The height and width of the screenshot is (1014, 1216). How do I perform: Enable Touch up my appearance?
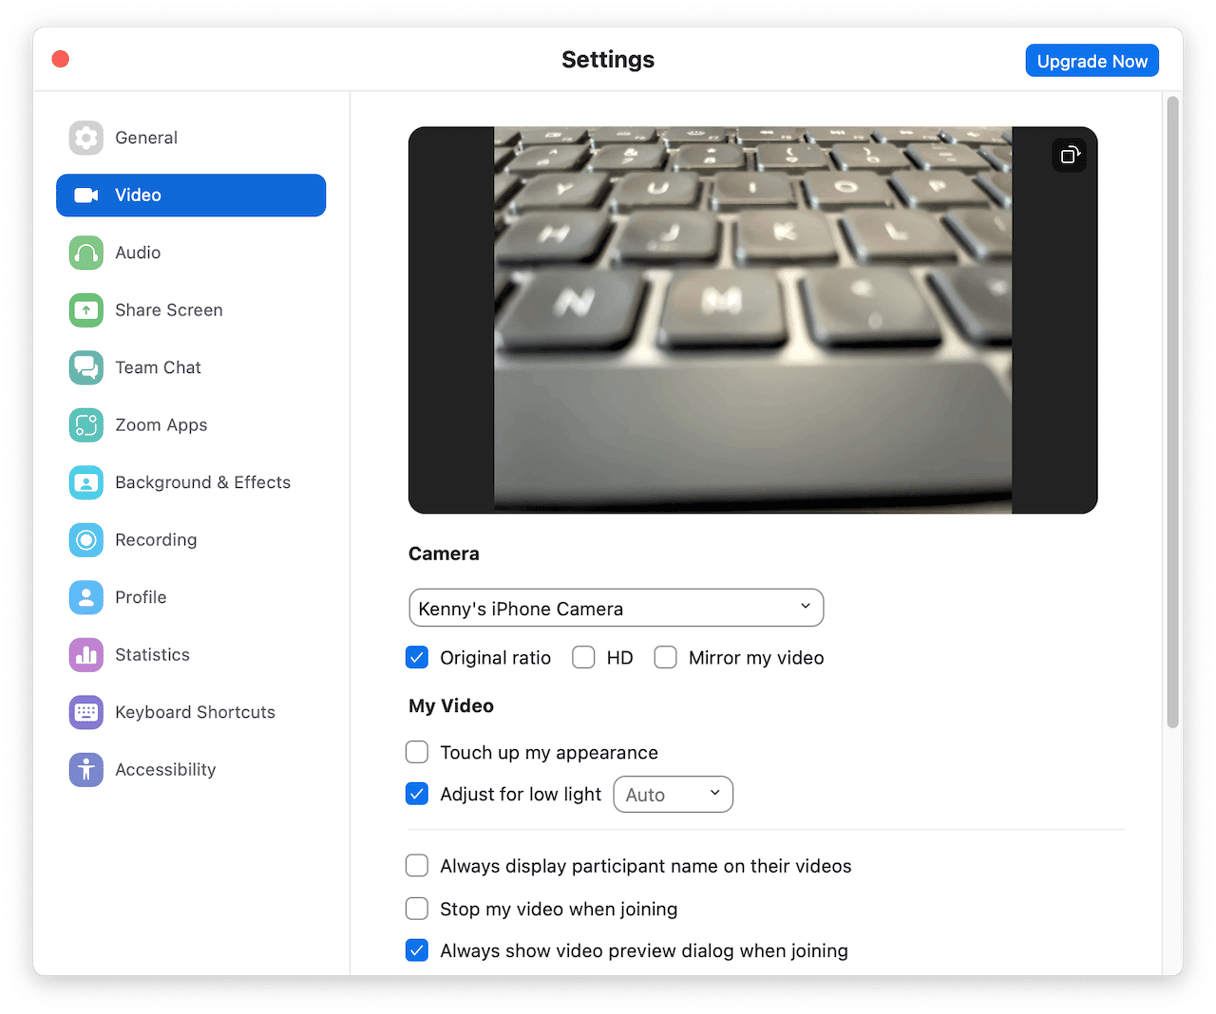pos(417,752)
